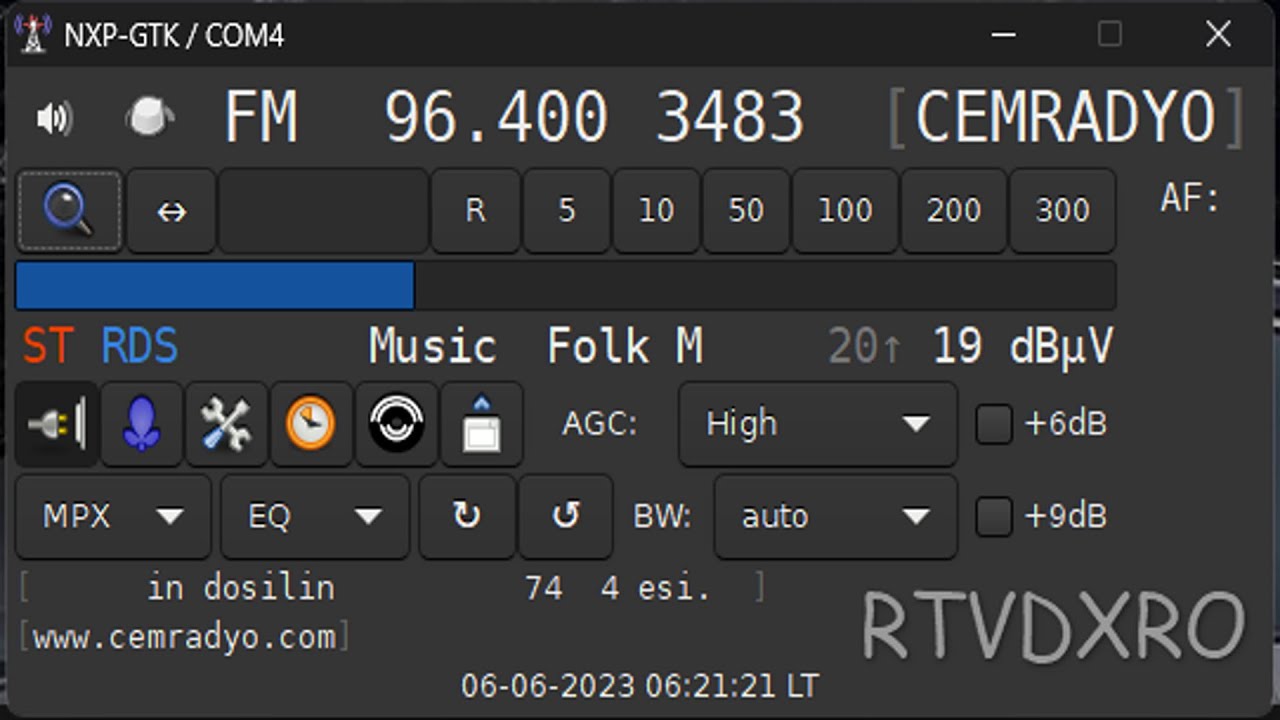Click the blue antenna pattern icon

click(142, 424)
